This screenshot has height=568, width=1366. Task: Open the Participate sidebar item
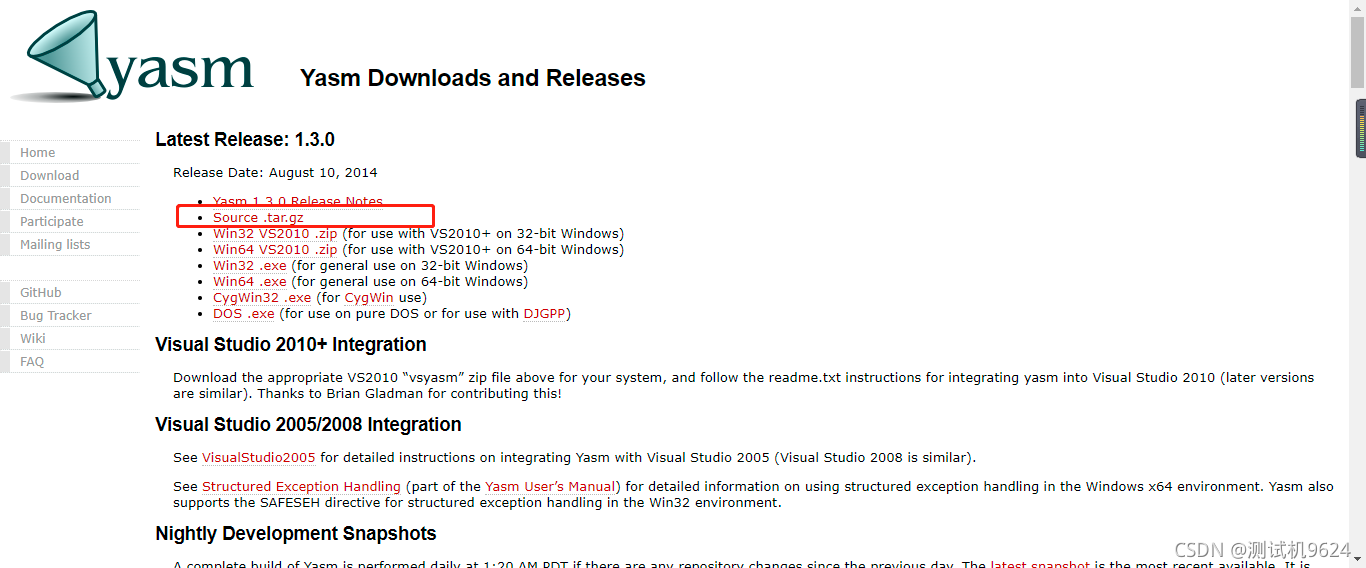point(52,222)
